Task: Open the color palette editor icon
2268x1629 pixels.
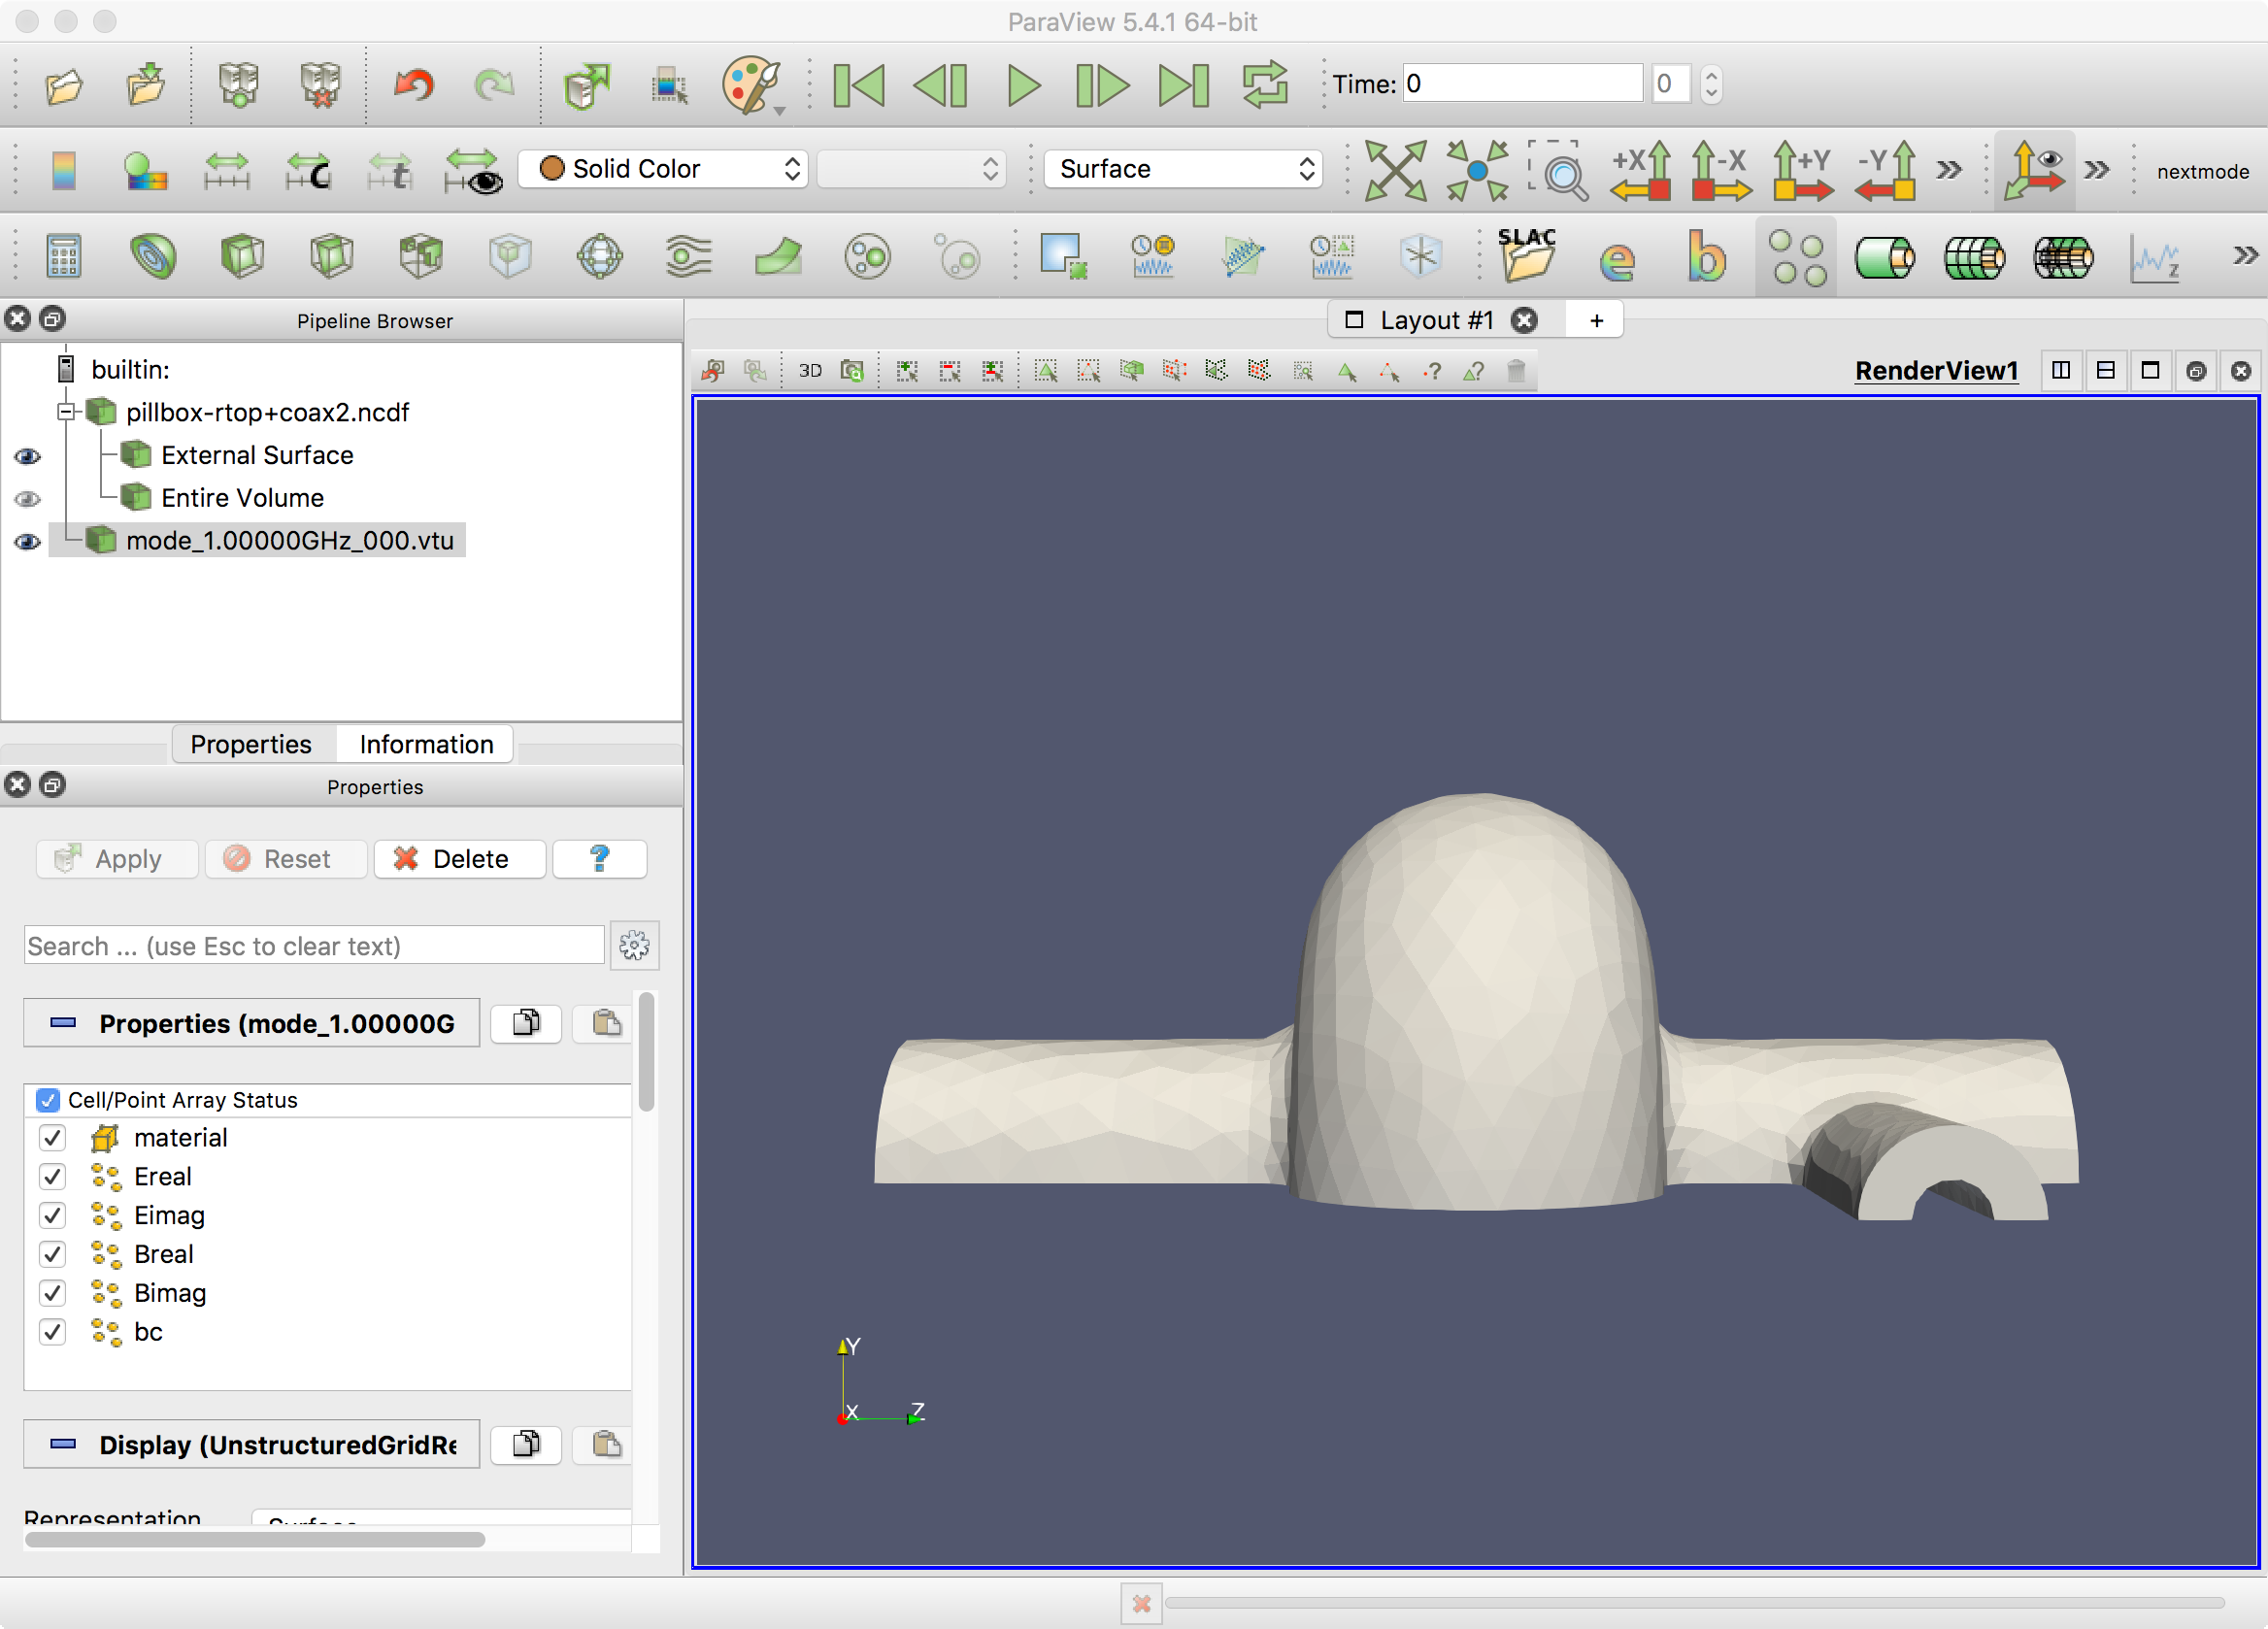Action: coord(751,86)
